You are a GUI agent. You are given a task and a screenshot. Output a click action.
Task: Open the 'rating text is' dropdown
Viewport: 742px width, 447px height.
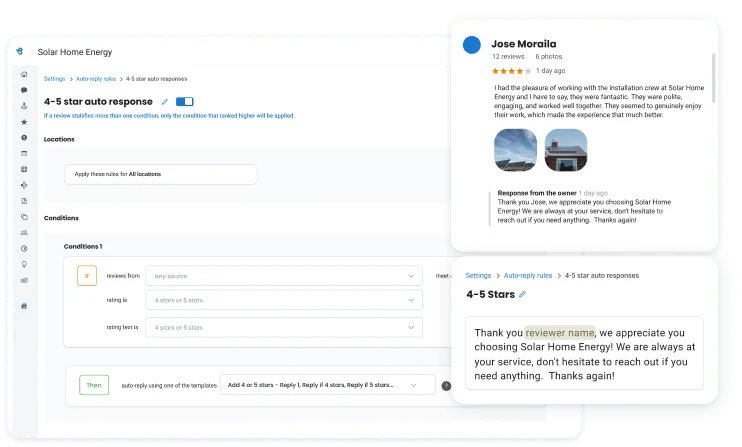pyautogui.click(x=284, y=327)
